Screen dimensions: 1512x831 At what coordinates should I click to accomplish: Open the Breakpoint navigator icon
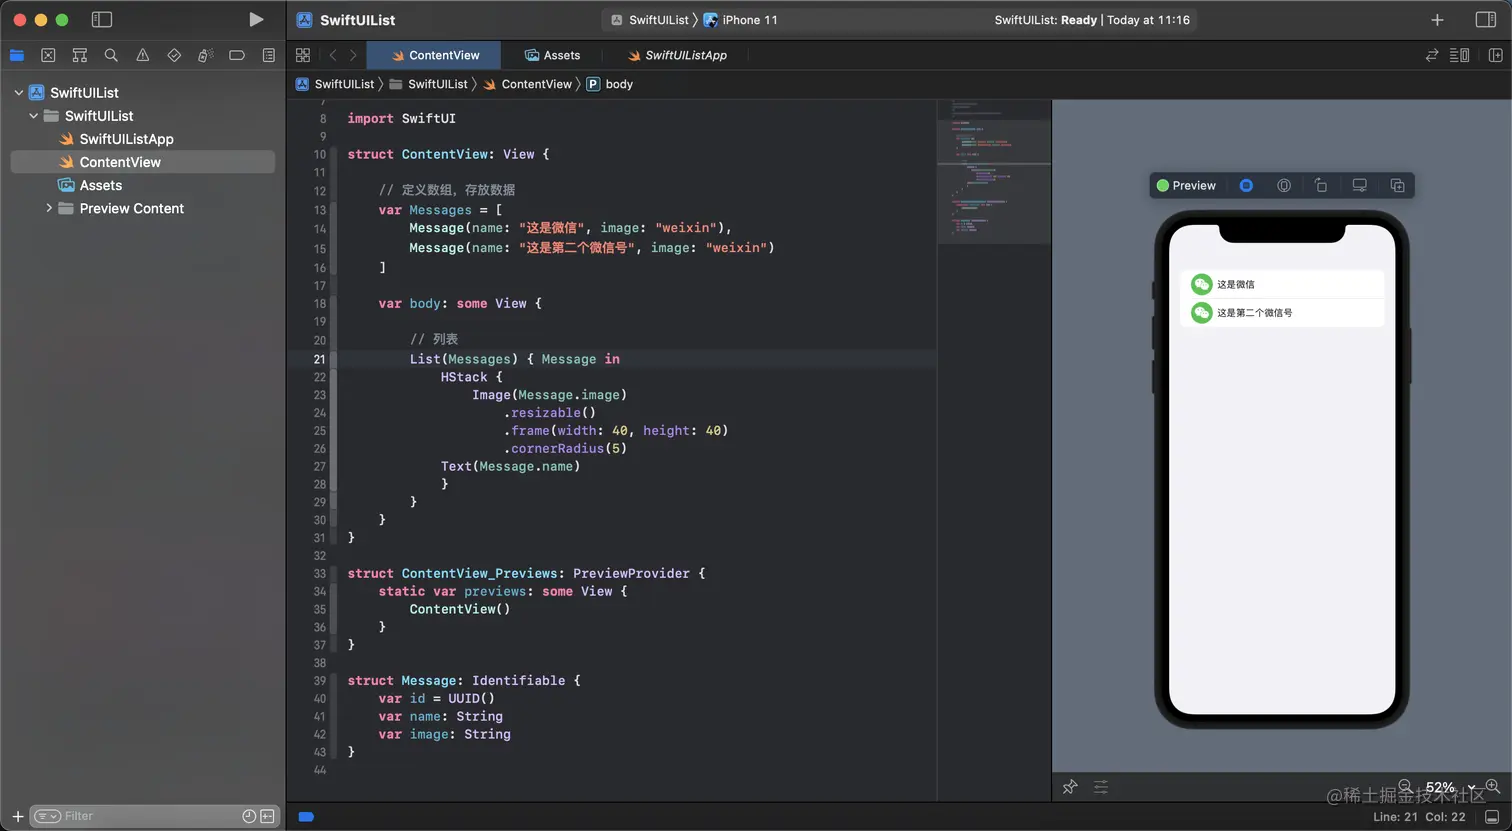(237, 55)
